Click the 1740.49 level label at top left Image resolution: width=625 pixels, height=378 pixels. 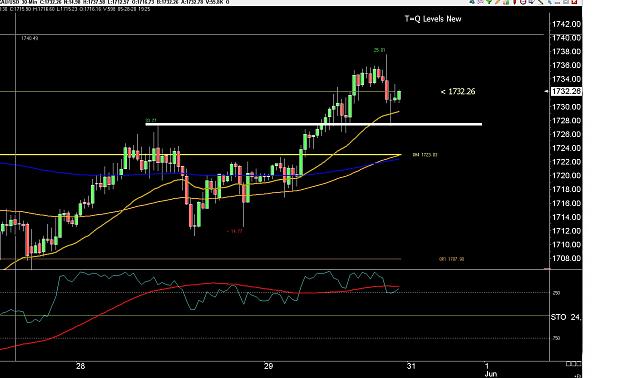click(29, 38)
